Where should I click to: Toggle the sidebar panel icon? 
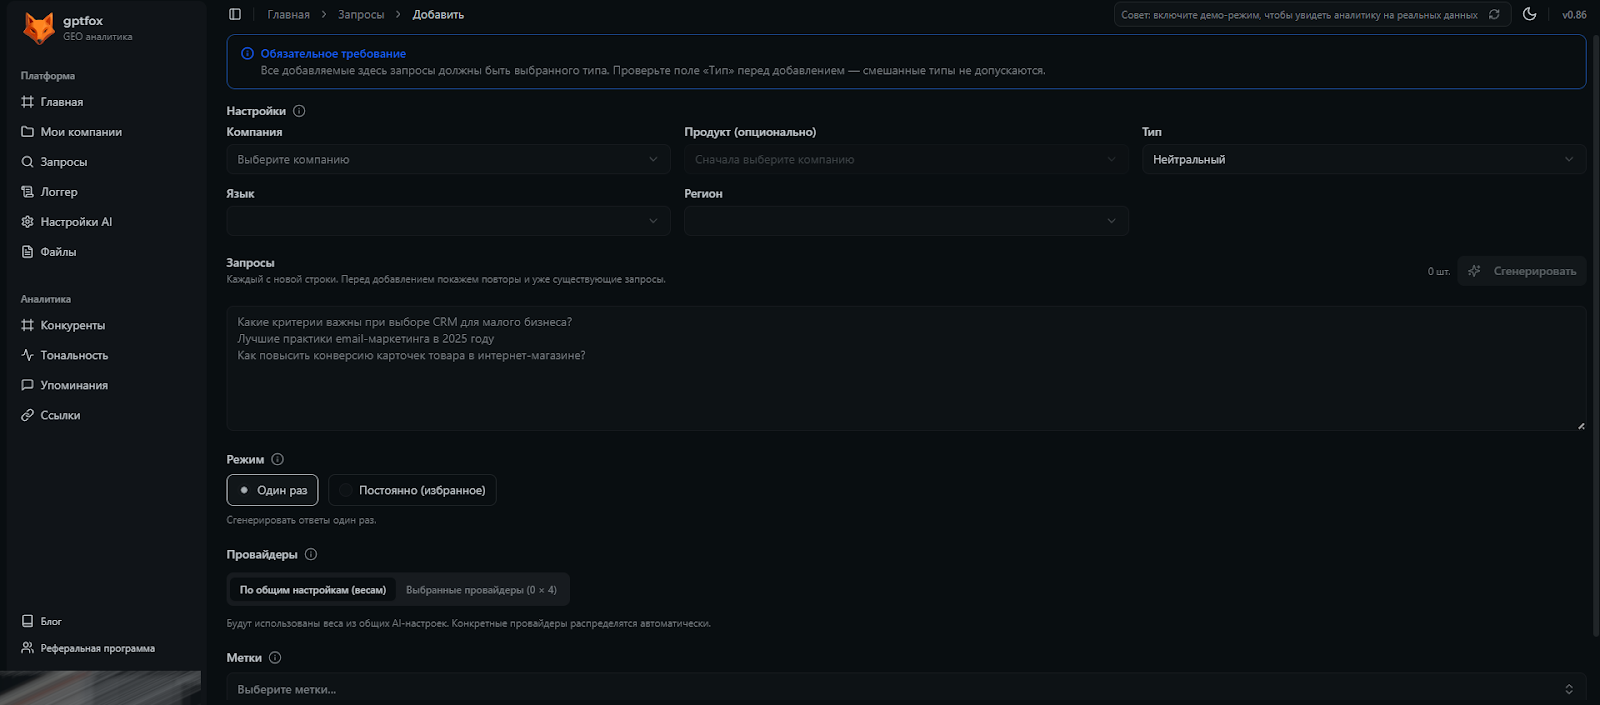235,14
